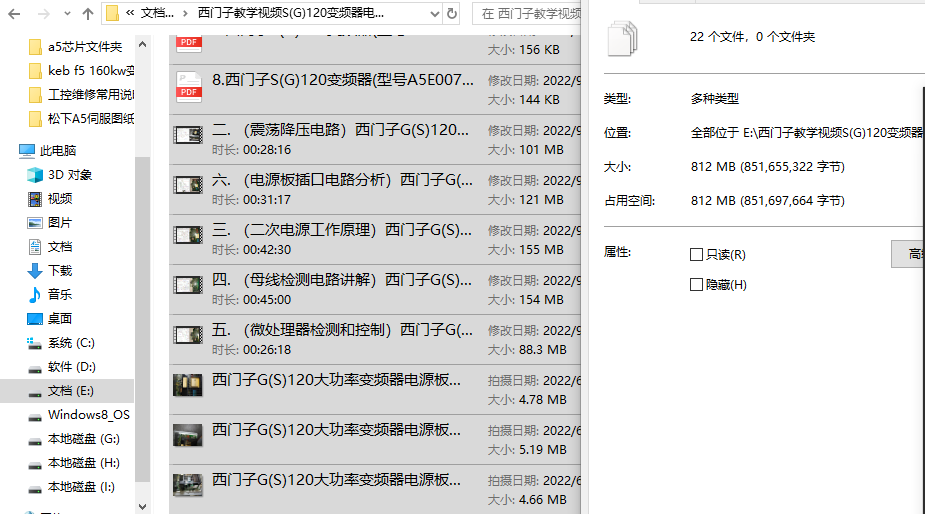The height and width of the screenshot is (514, 925).
Task: Click the address bar folder icon
Action: point(112,14)
